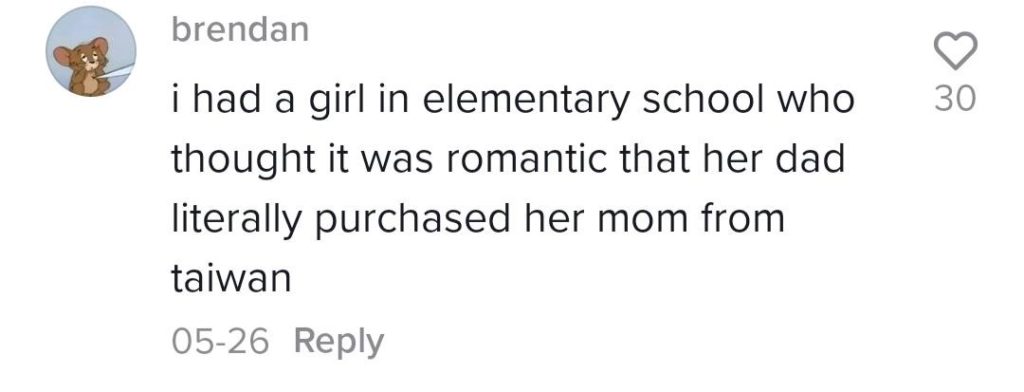
Task: Select the line starting 'thought it was romantic'
Action: pyautogui.click(x=508, y=160)
